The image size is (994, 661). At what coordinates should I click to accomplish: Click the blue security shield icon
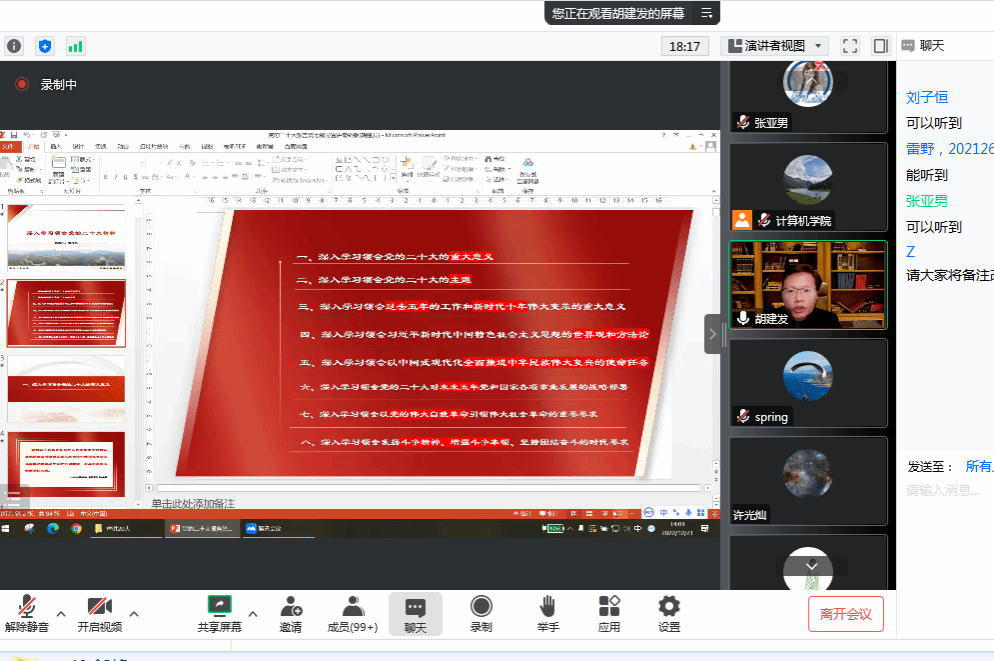click(44, 46)
